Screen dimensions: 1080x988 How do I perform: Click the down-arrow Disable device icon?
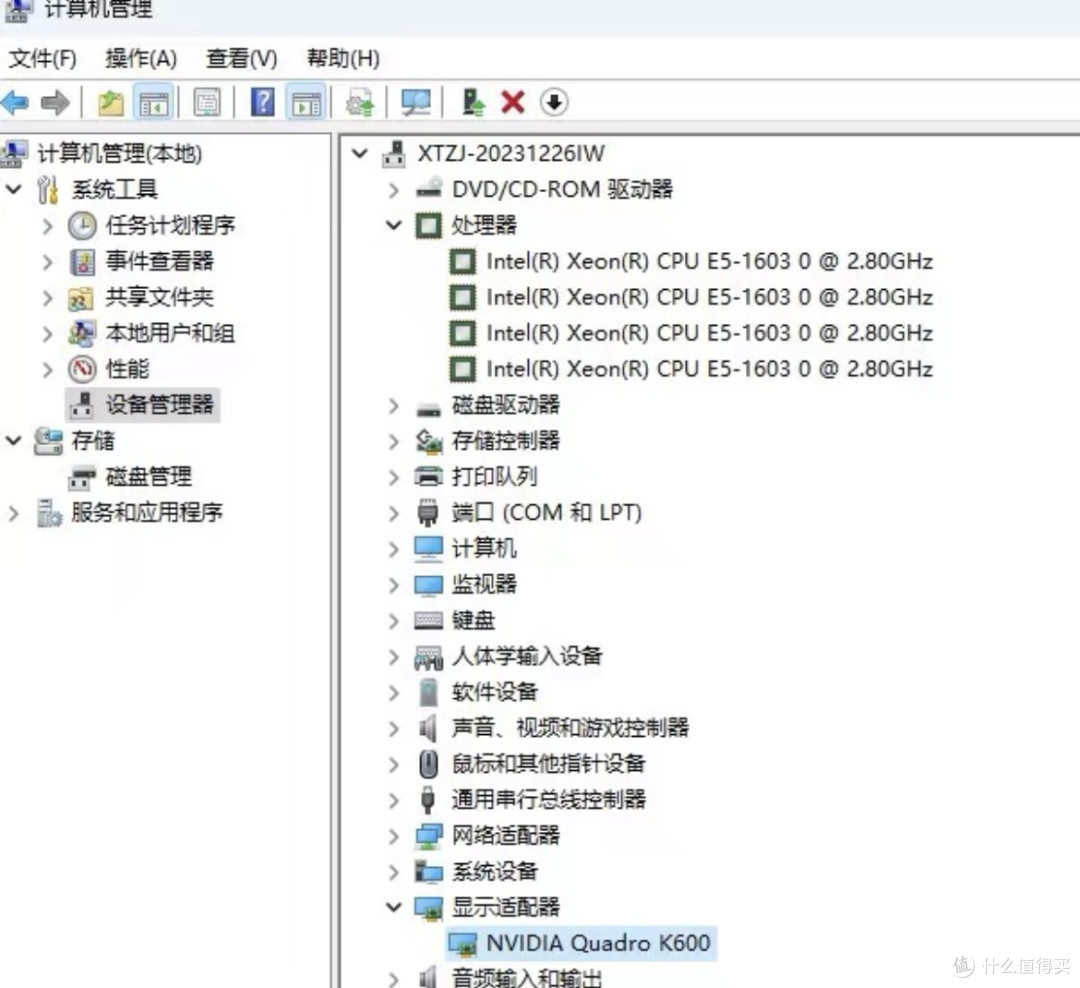click(554, 103)
